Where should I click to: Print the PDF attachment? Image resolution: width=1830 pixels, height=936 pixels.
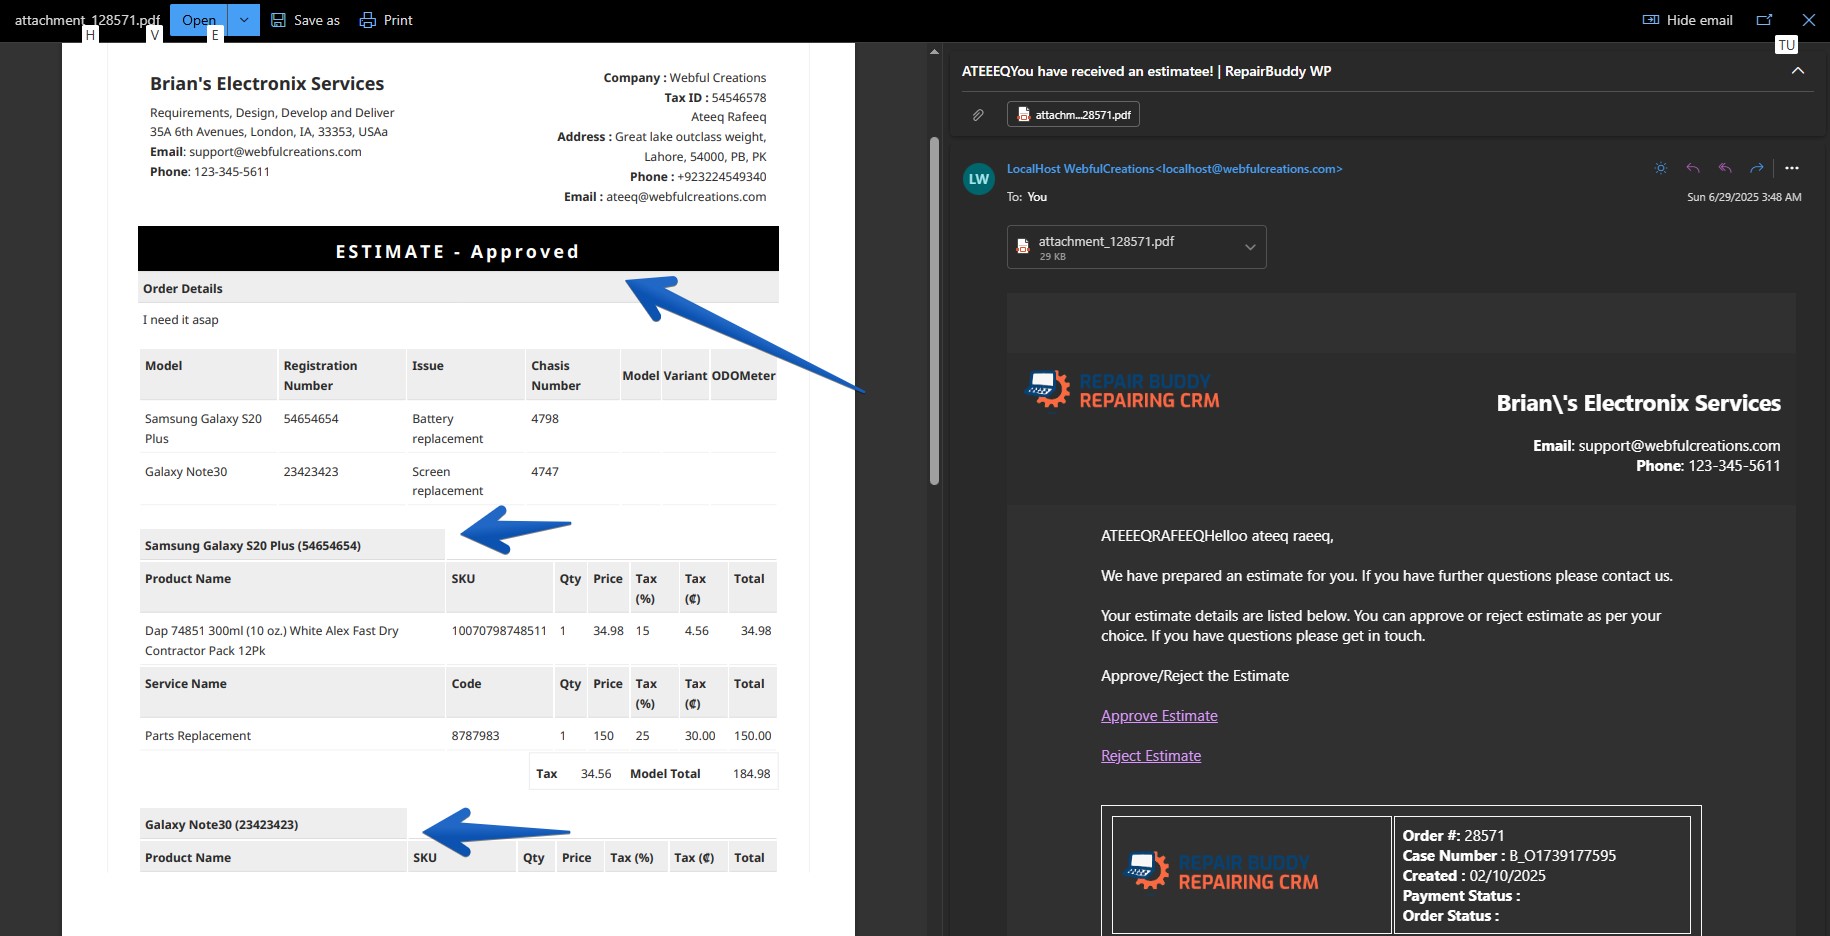(386, 20)
